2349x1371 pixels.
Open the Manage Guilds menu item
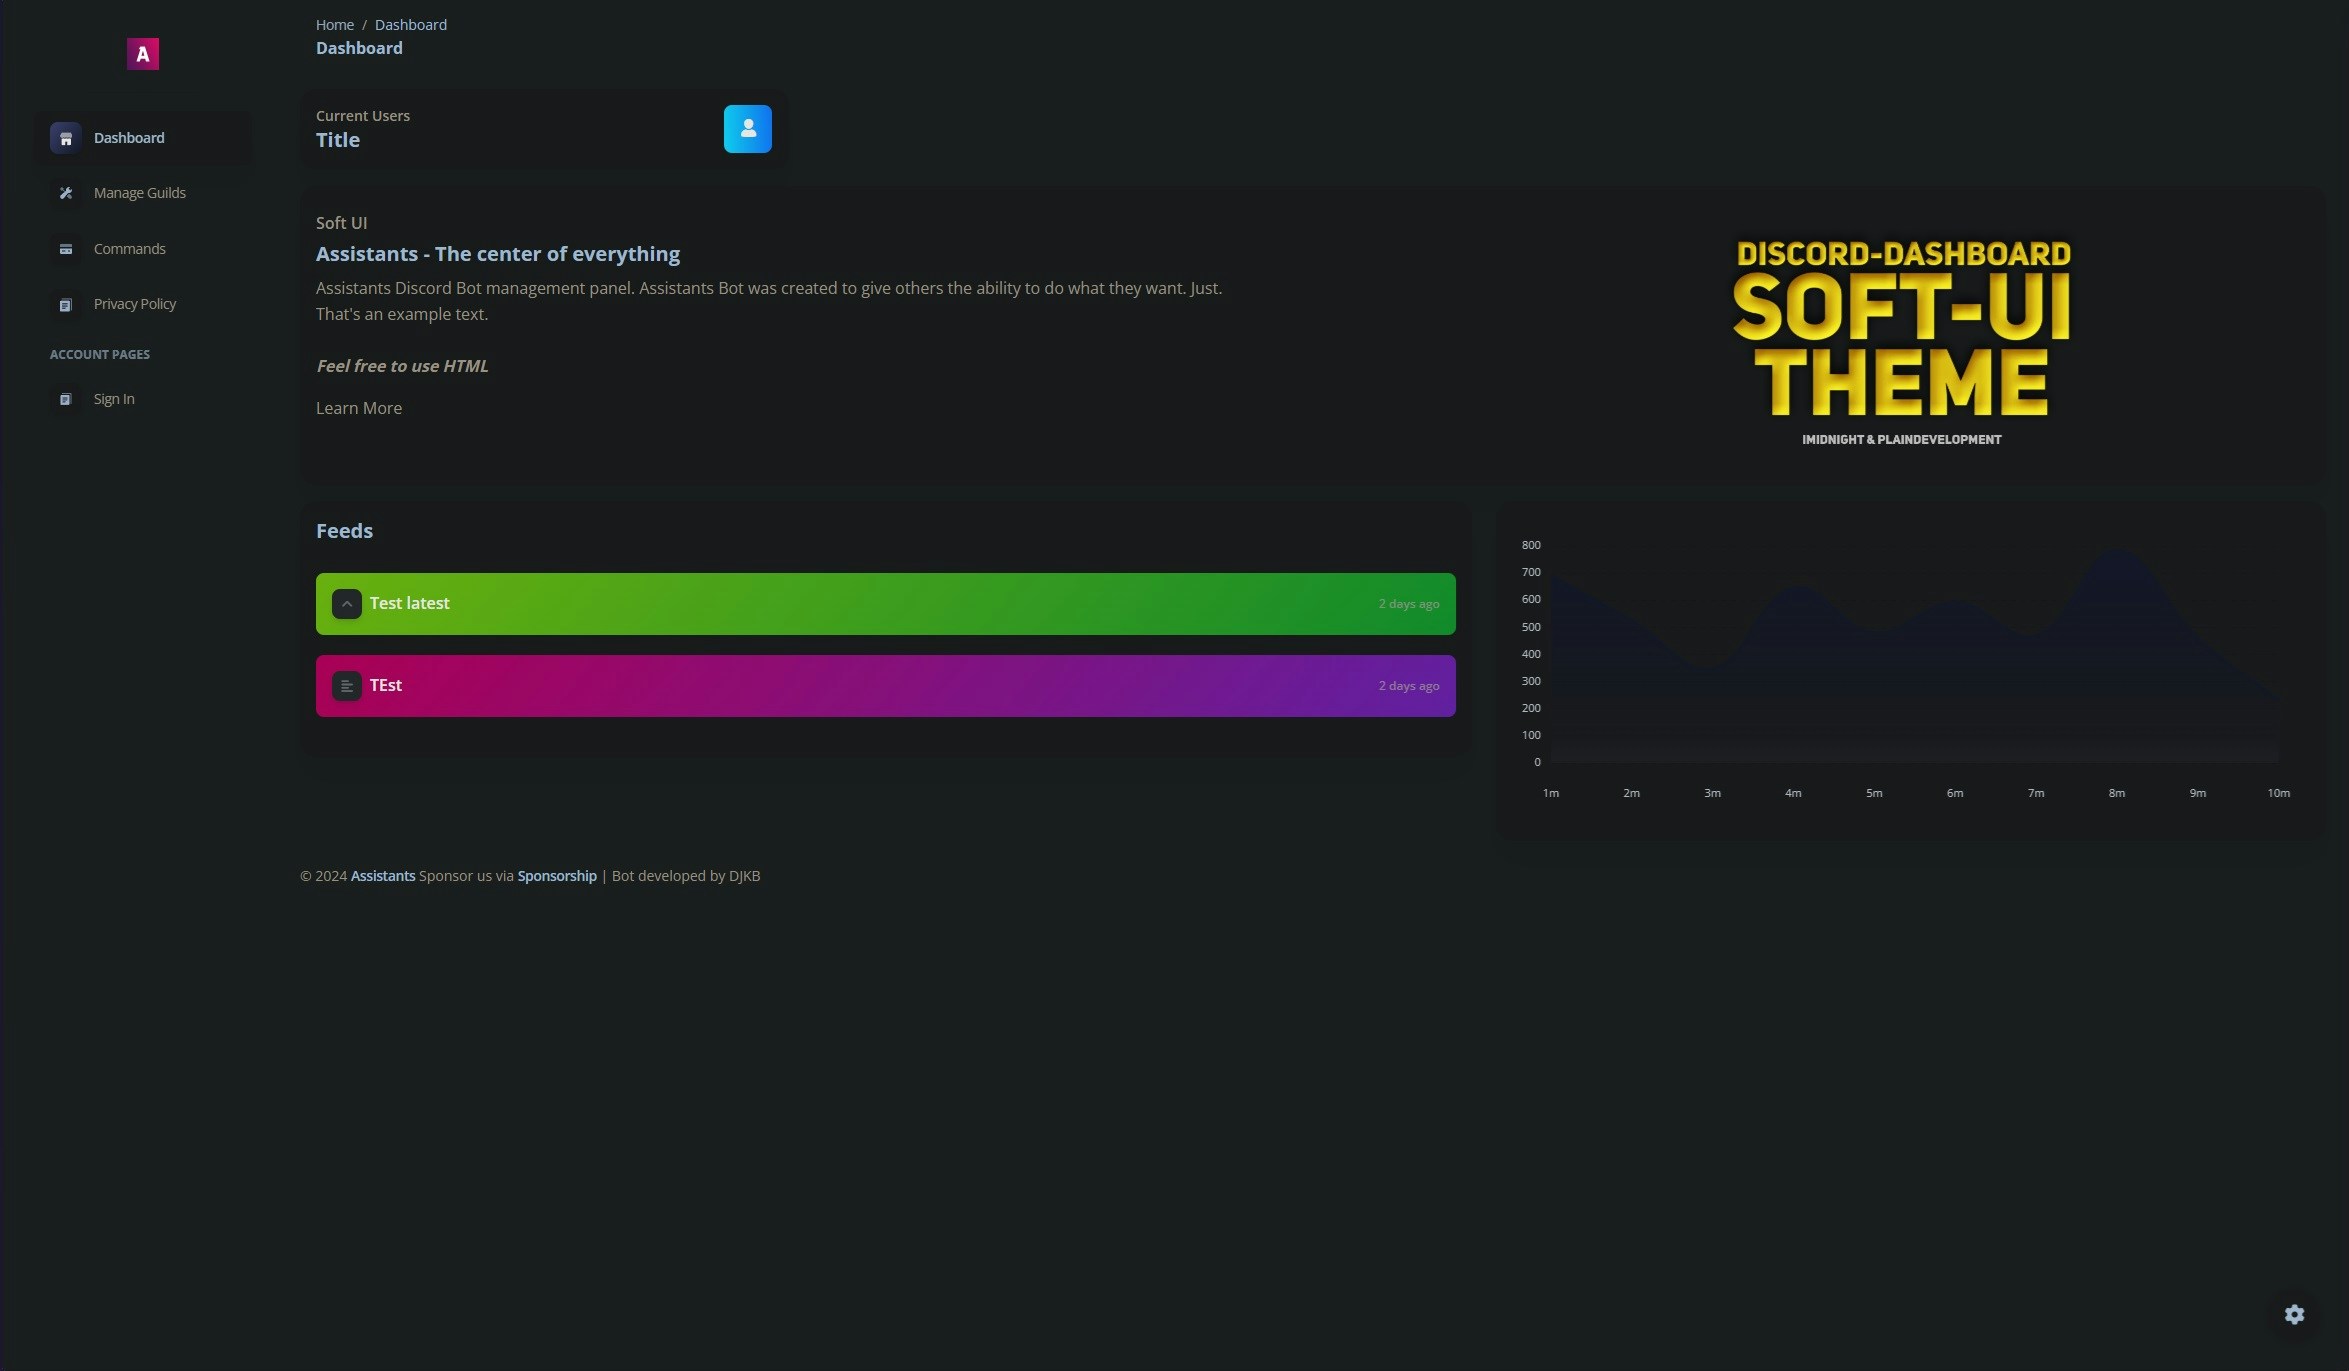[x=140, y=193]
